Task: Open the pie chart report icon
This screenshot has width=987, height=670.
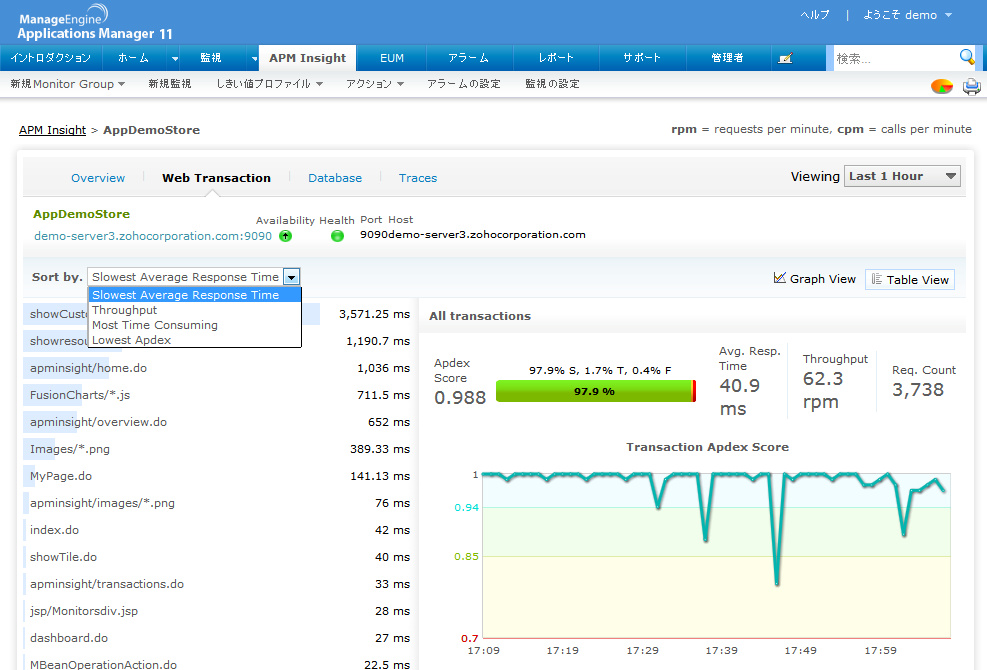Action: pos(941,86)
